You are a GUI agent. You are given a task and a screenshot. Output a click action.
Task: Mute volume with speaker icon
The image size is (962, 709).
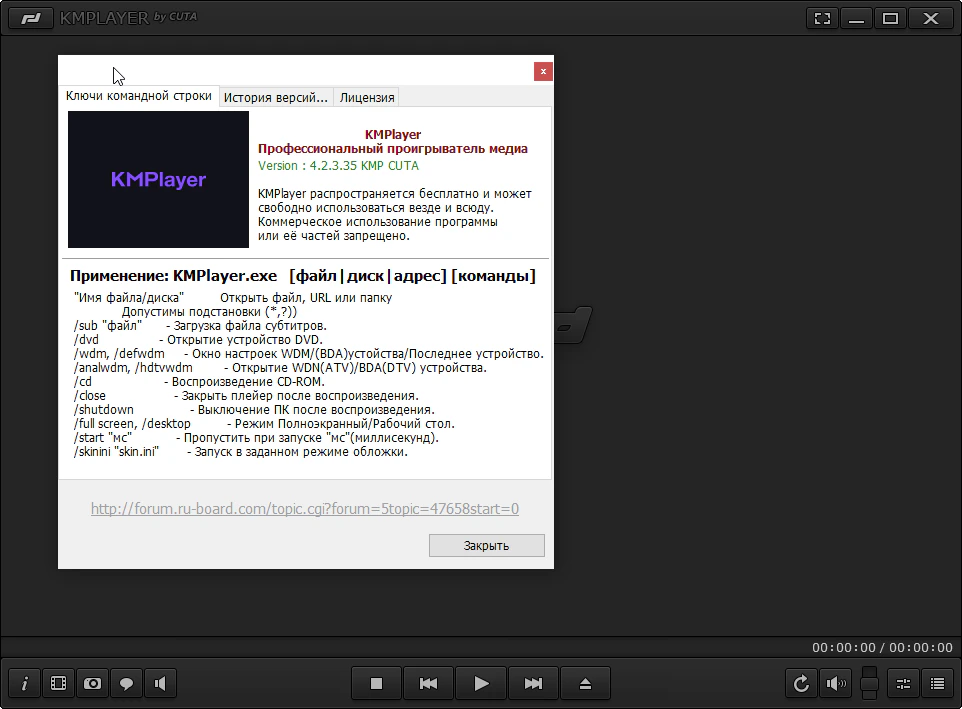[x=836, y=683]
